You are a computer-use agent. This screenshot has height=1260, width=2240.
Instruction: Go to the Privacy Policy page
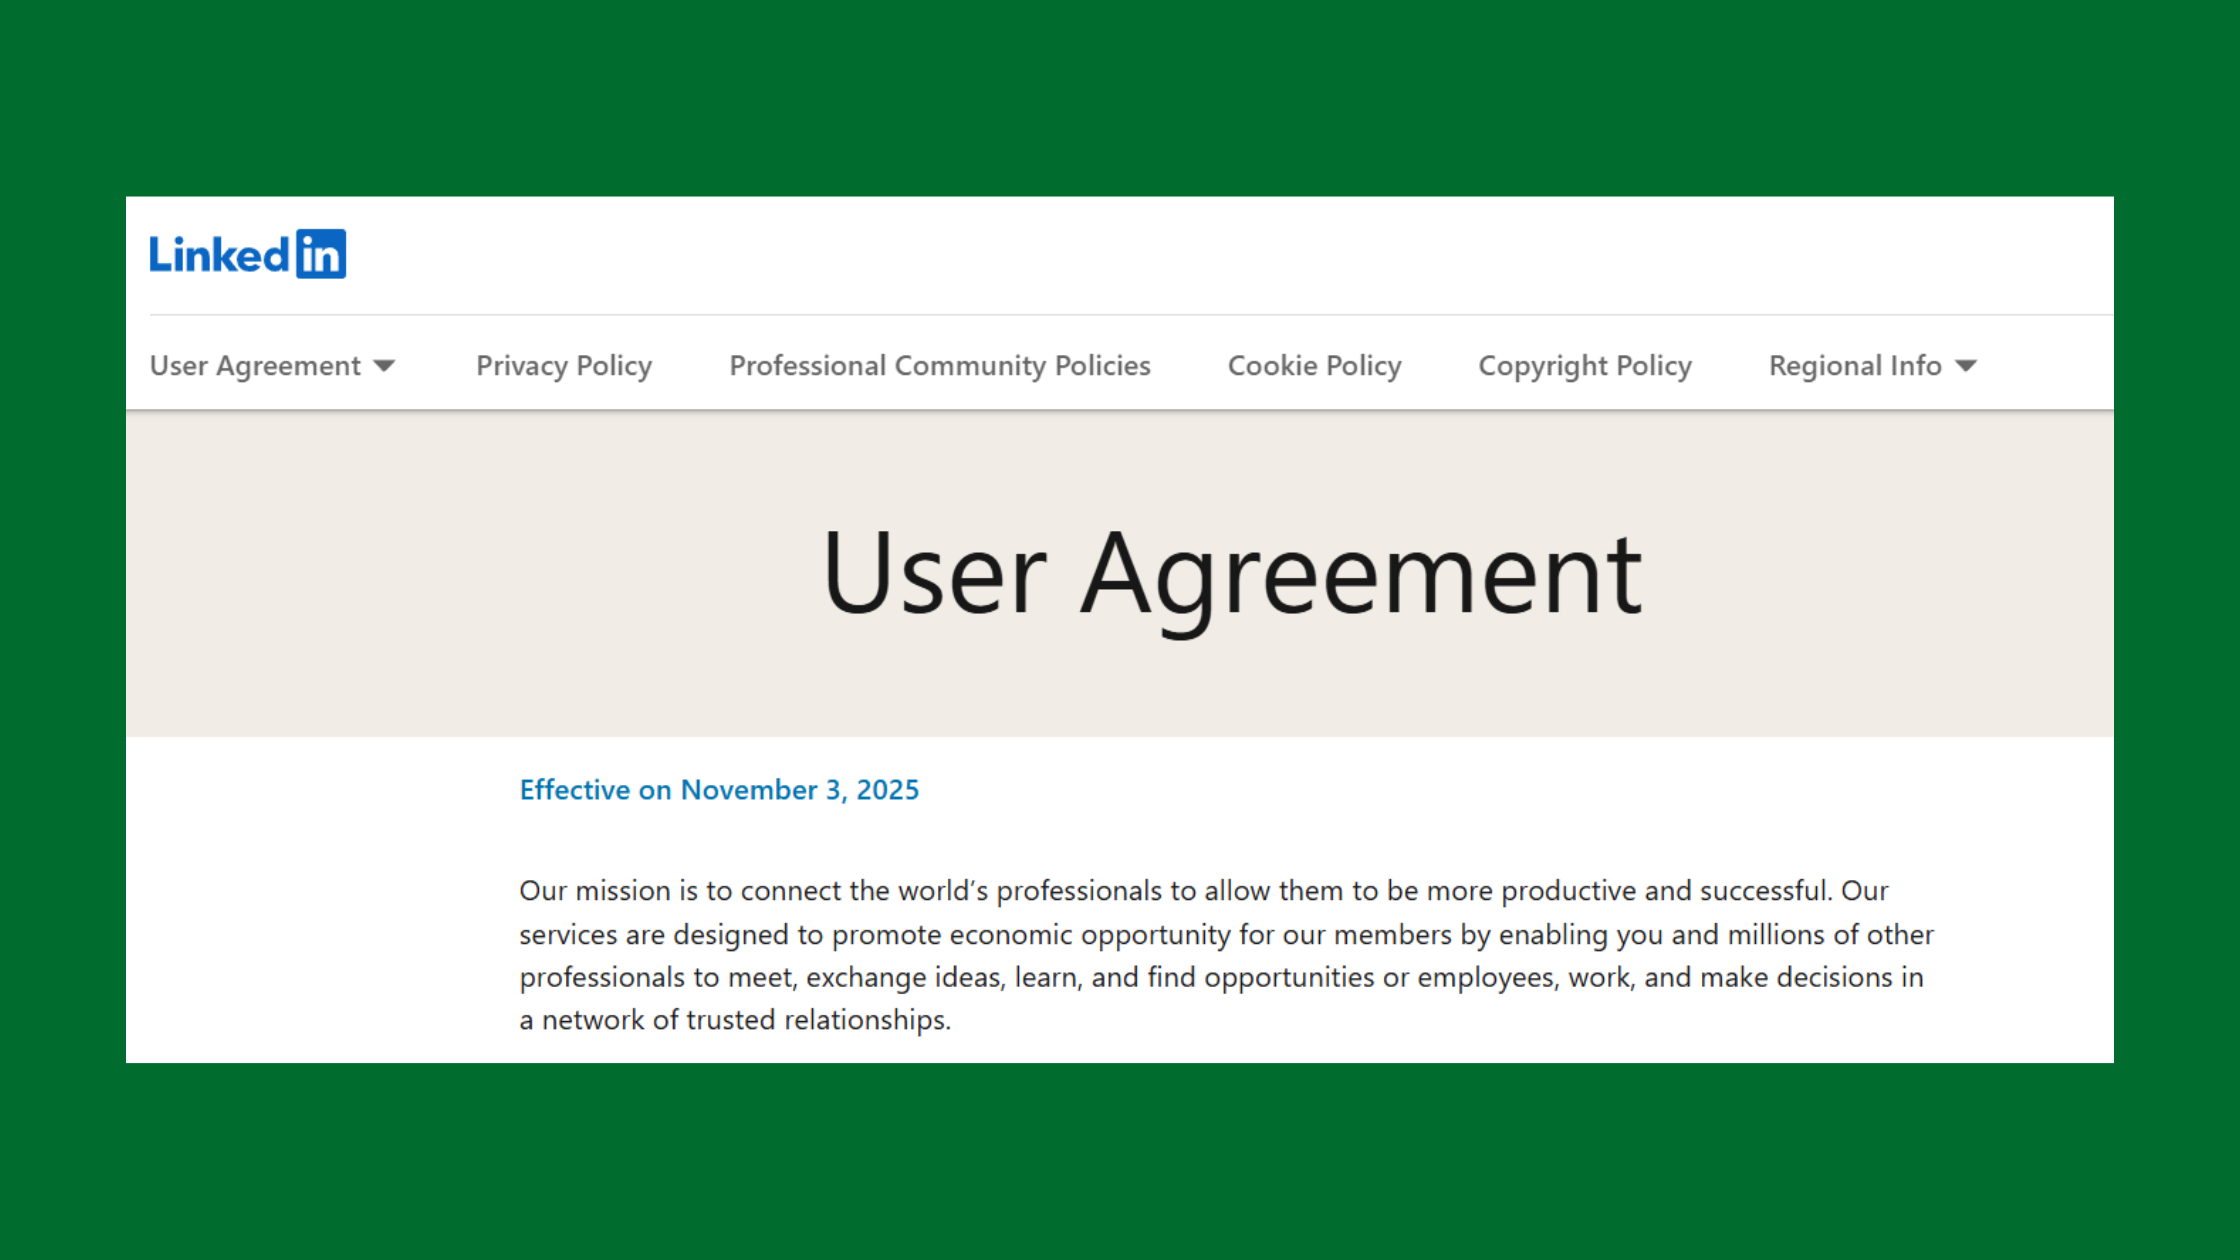564,366
